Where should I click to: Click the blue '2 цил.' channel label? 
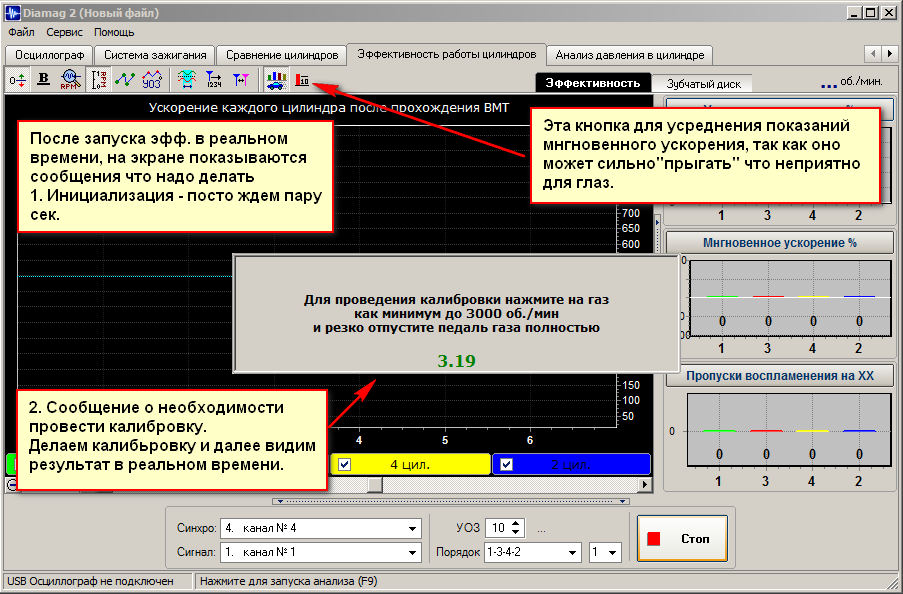click(x=571, y=464)
